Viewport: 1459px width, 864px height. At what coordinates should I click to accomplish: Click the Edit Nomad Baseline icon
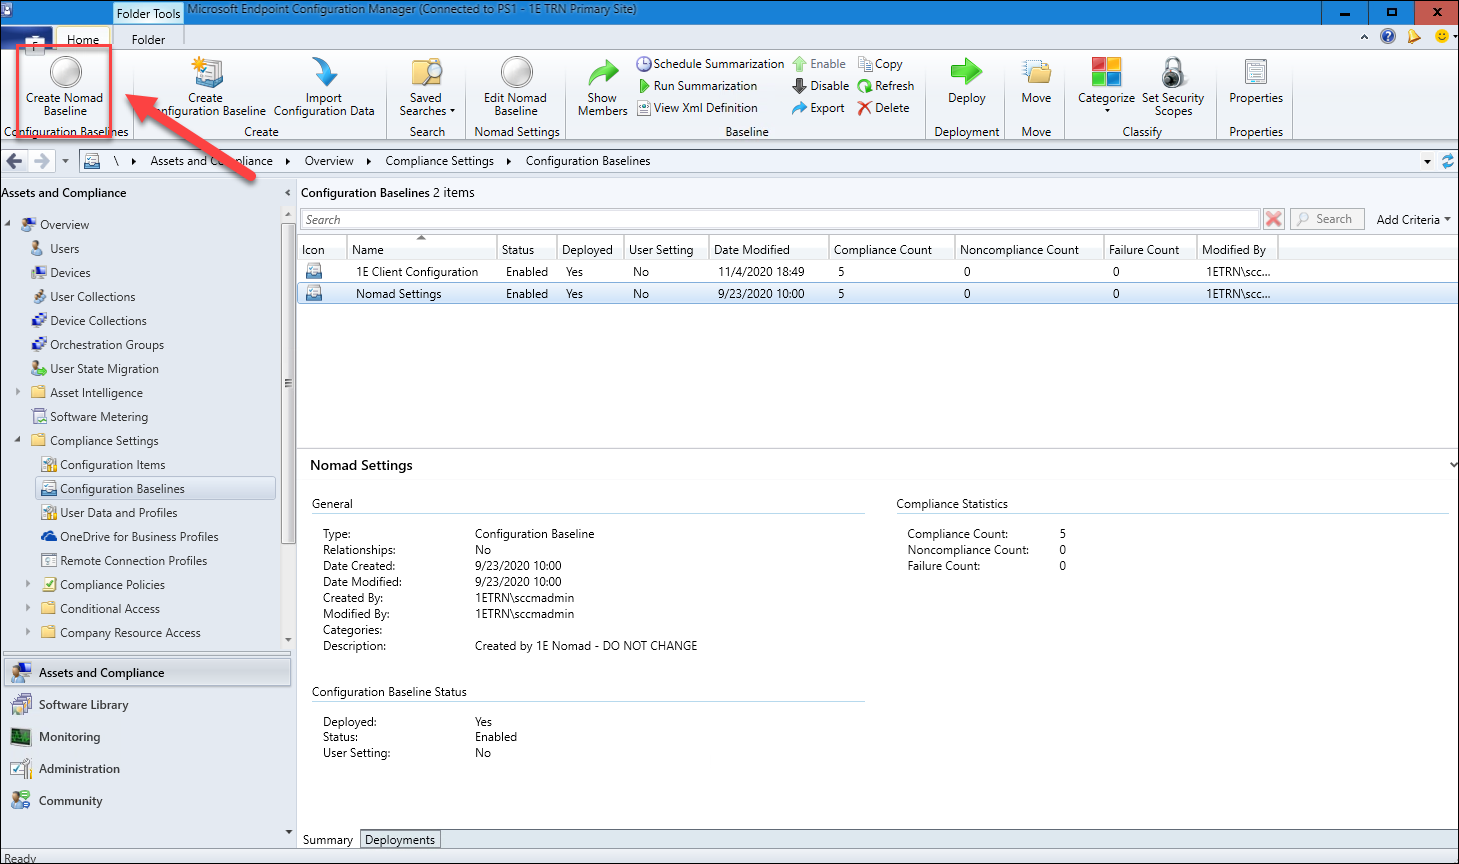coord(516,73)
